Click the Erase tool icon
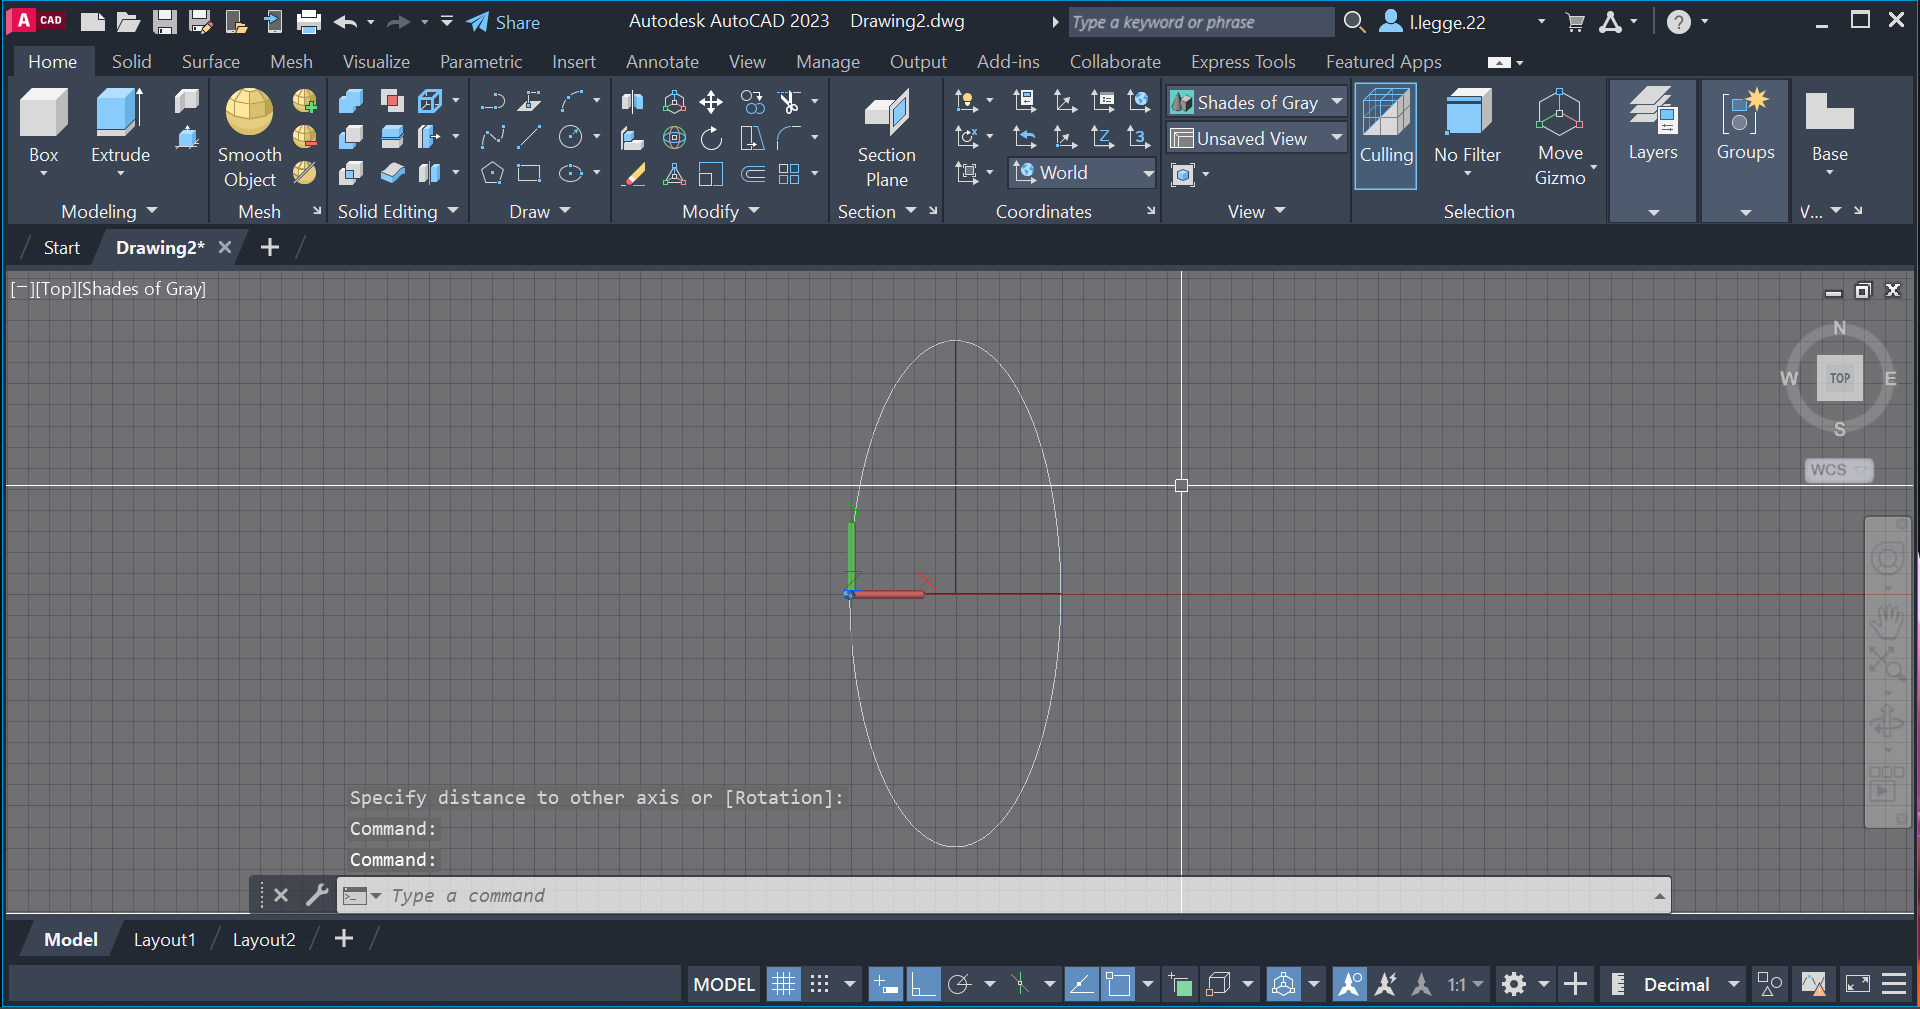 pyautogui.click(x=633, y=173)
